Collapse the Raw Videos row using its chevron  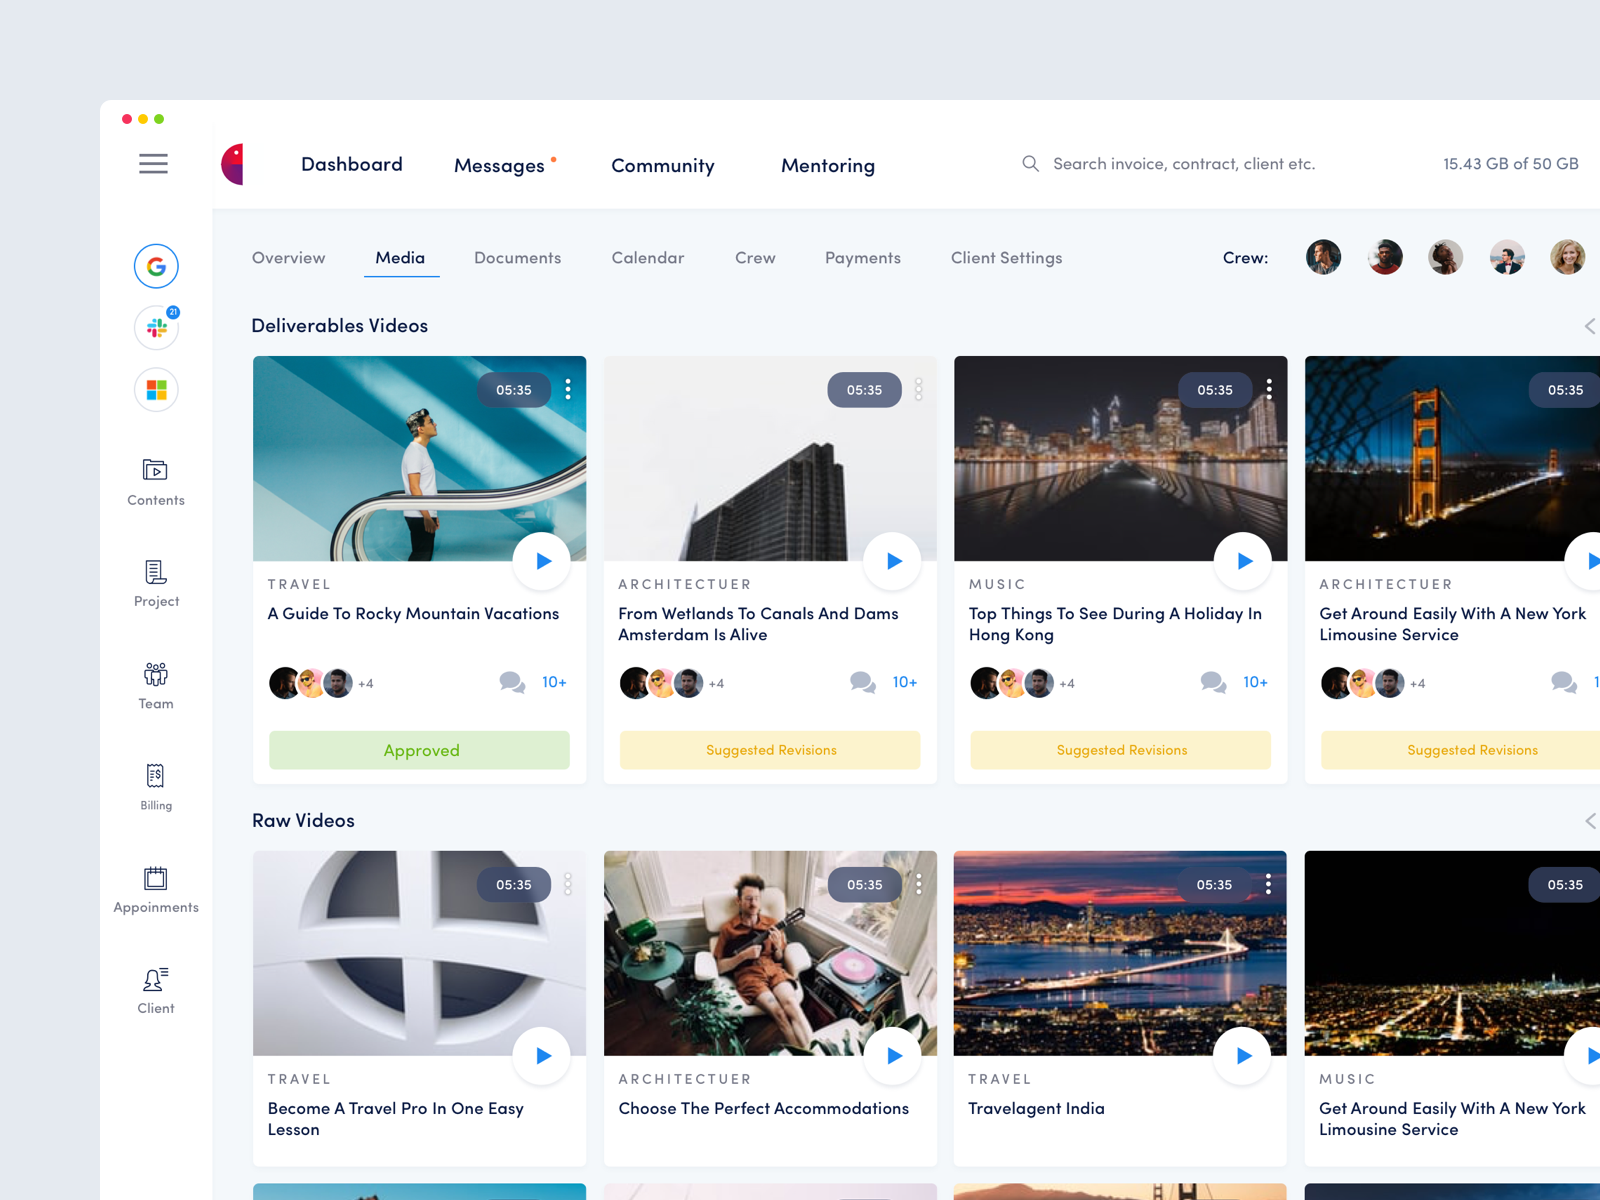pyautogui.click(x=1590, y=821)
